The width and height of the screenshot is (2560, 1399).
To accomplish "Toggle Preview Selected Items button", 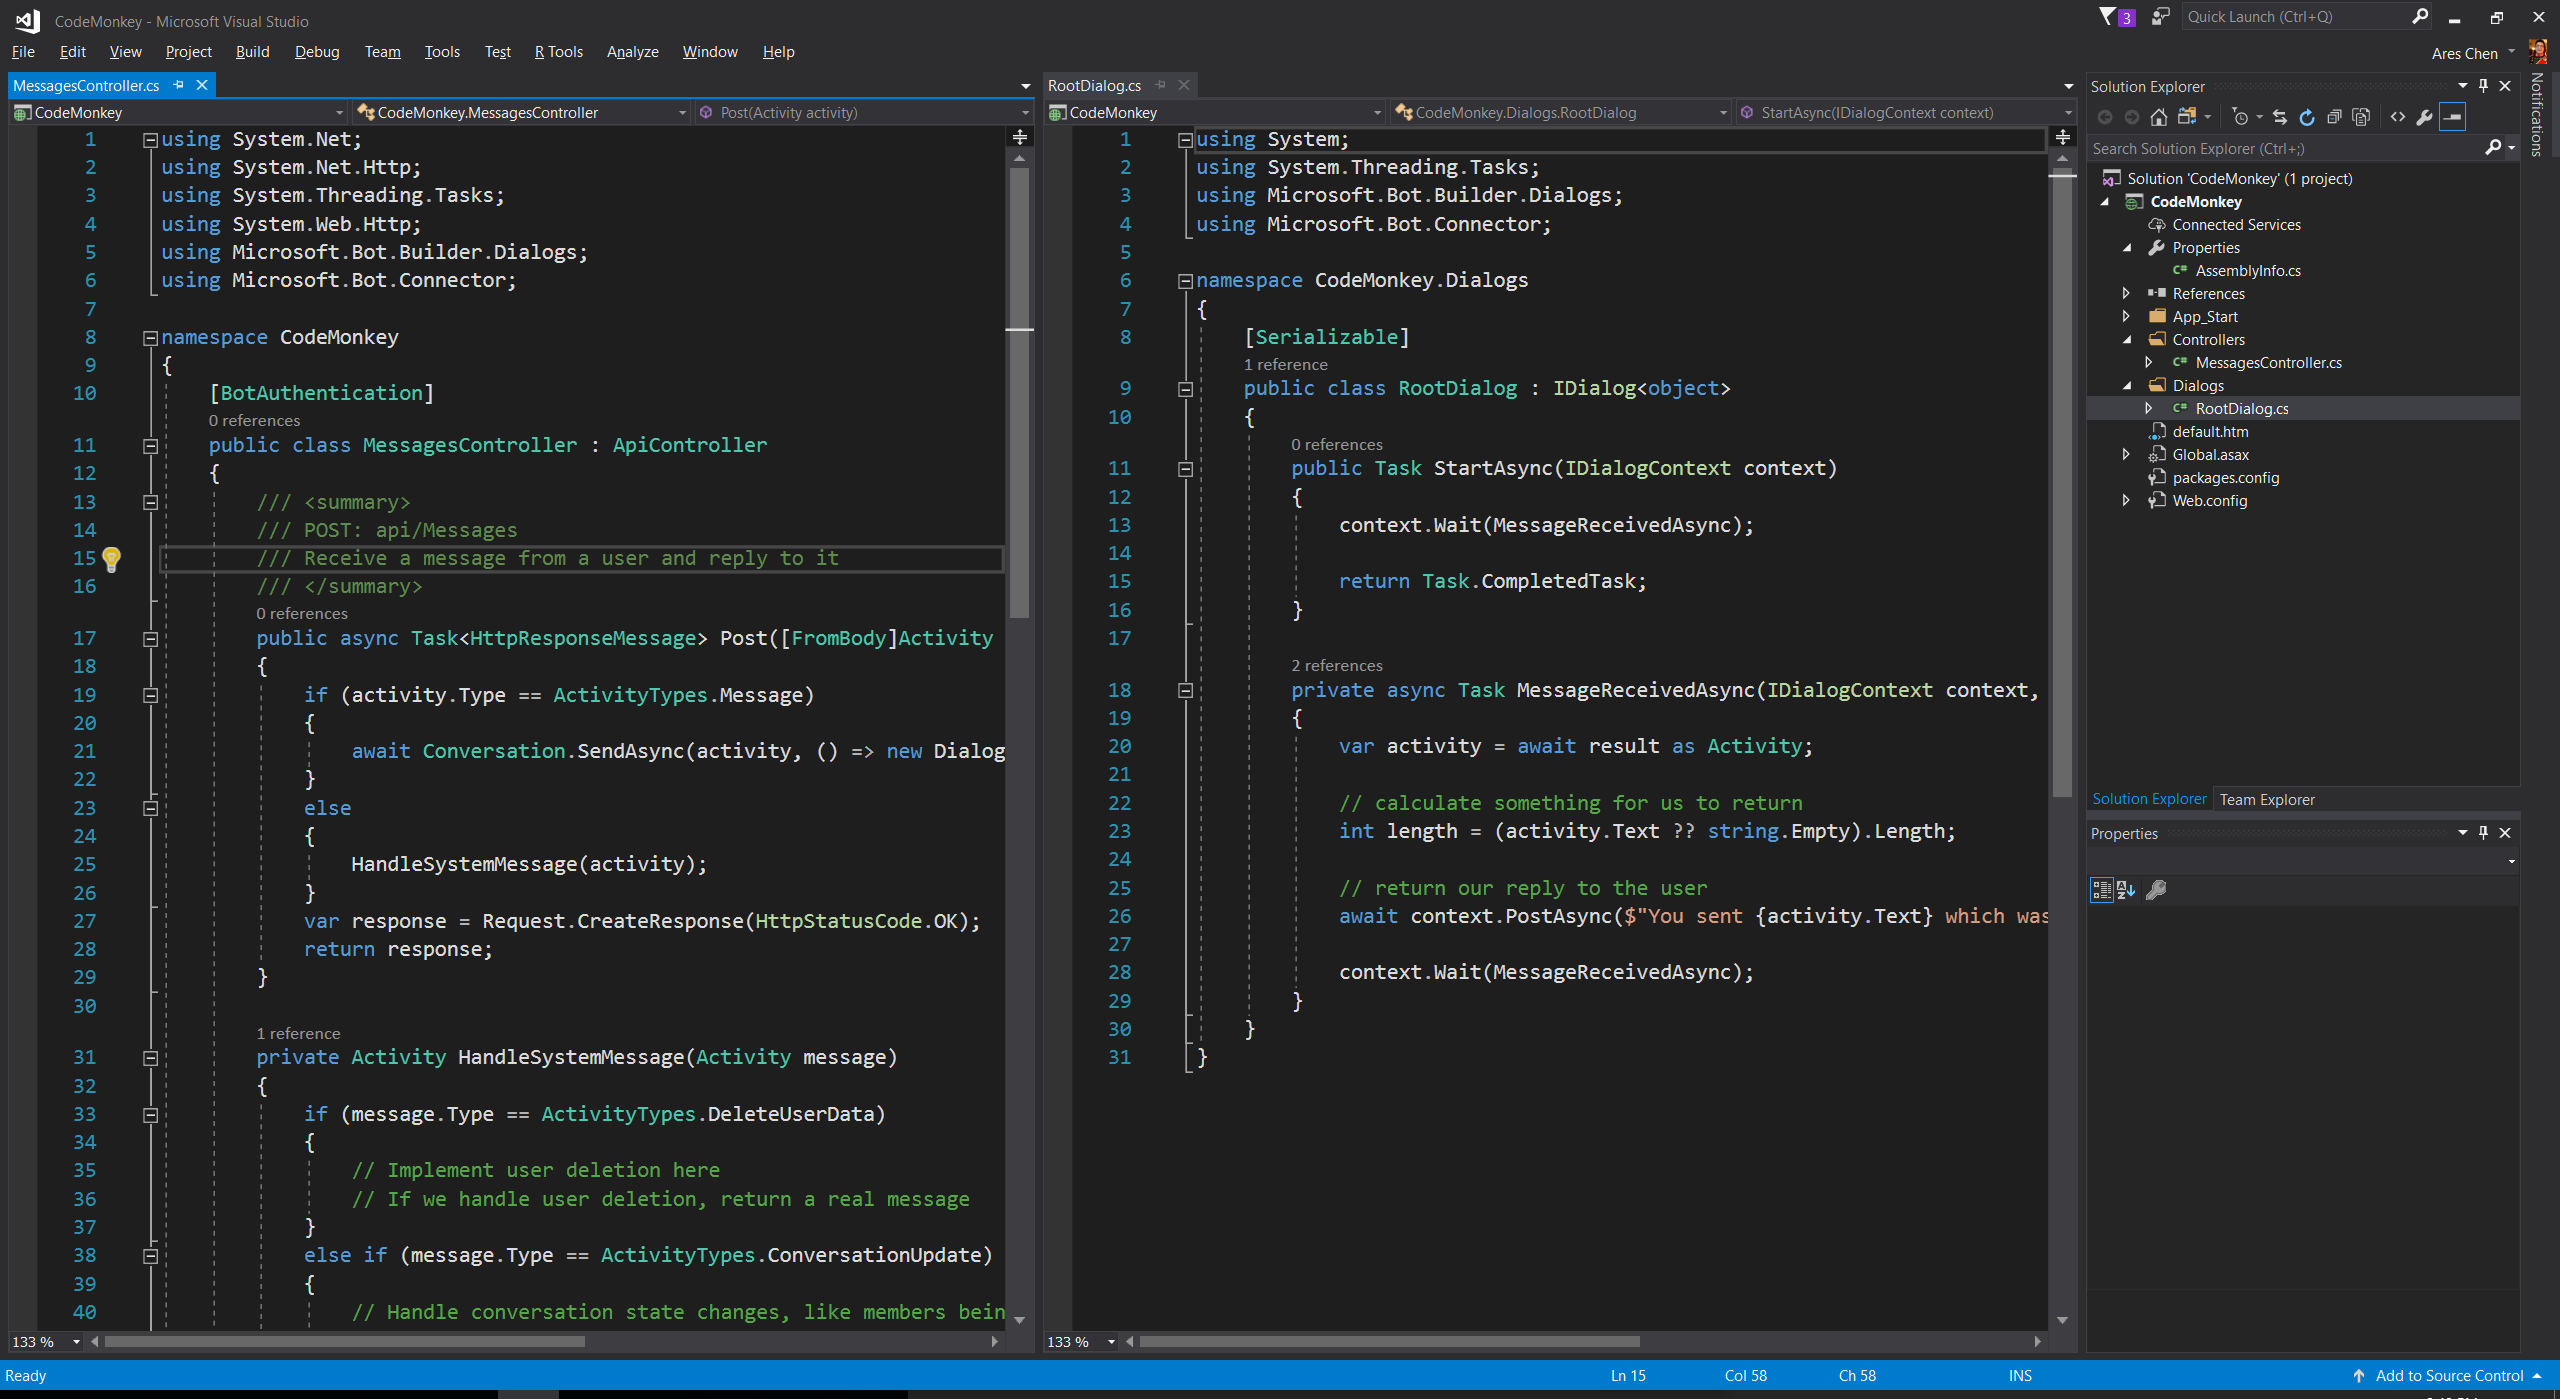I will click(2453, 117).
